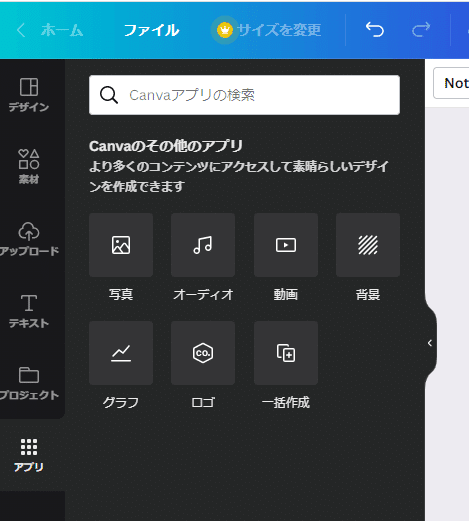
Task: Open the プロジェクト (Projects) sidebar panel
Action: coord(29,383)
